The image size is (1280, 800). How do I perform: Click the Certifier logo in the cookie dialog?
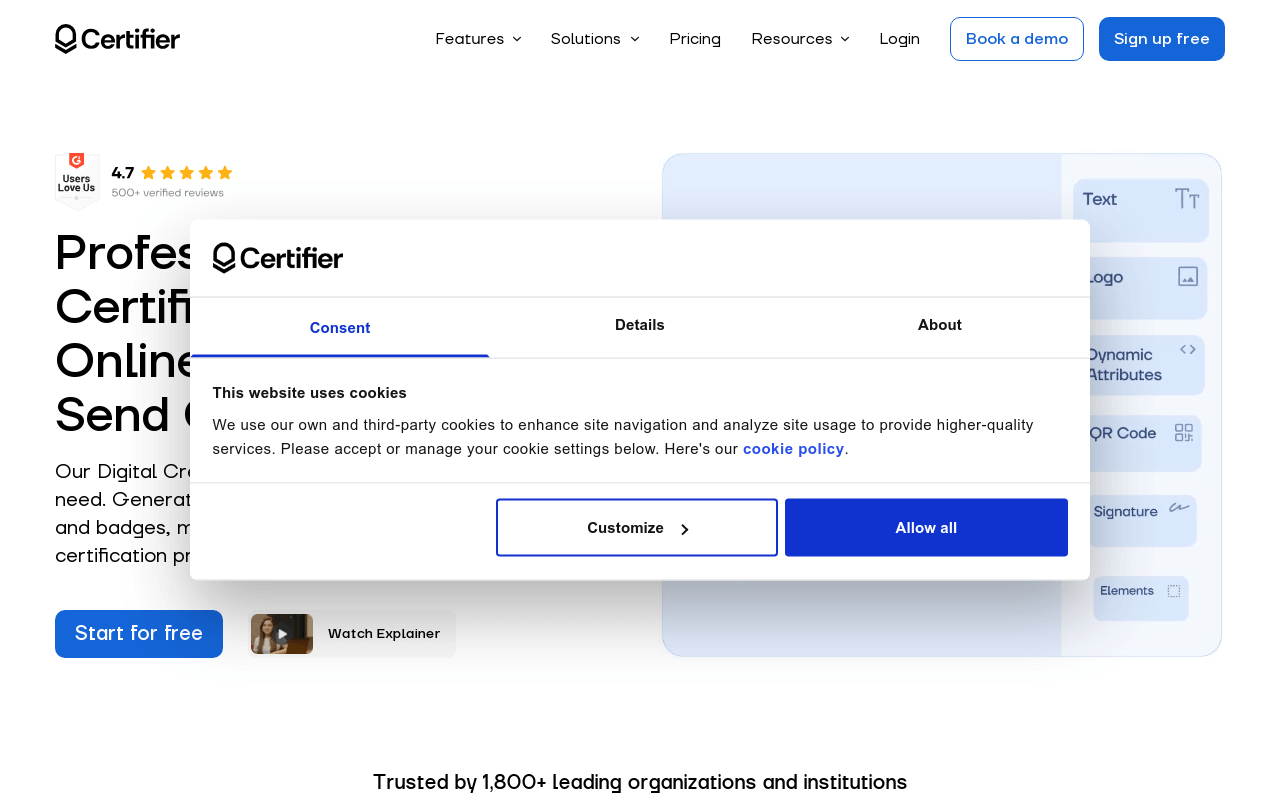click(x=278, y=258)
